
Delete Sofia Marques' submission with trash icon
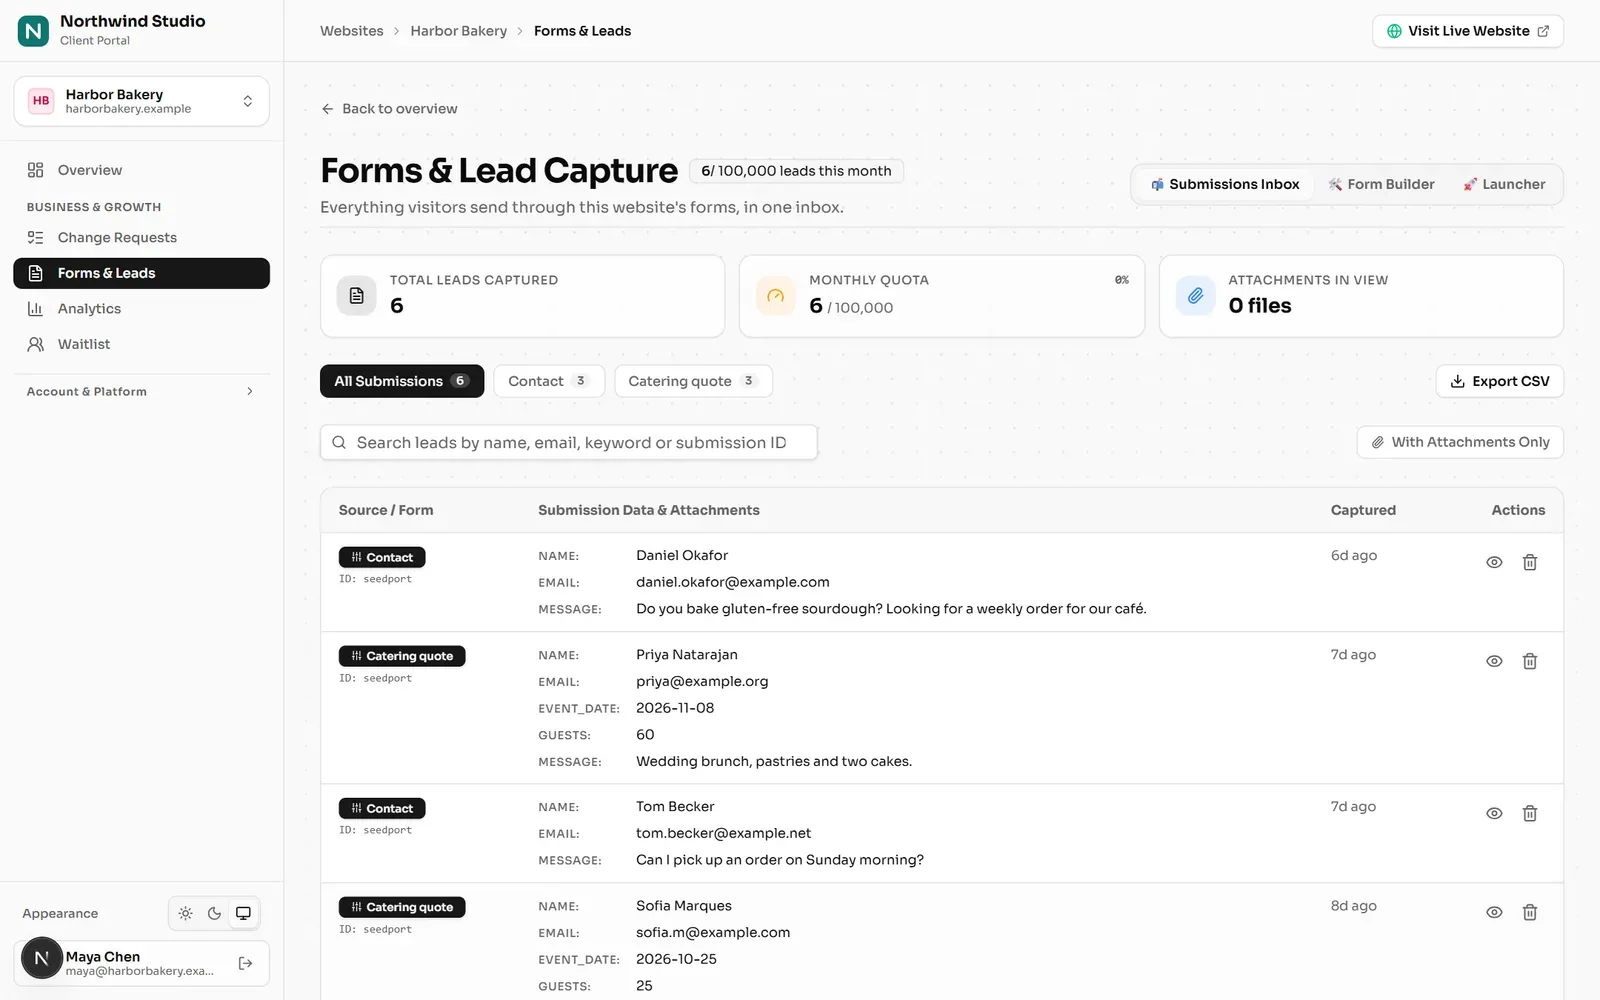[1529, 912]
